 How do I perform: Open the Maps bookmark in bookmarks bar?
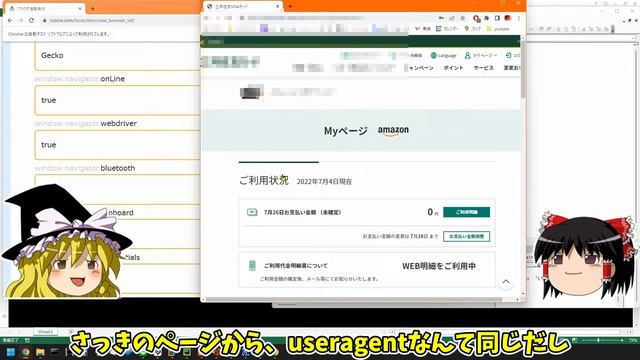tap(473, 29)
